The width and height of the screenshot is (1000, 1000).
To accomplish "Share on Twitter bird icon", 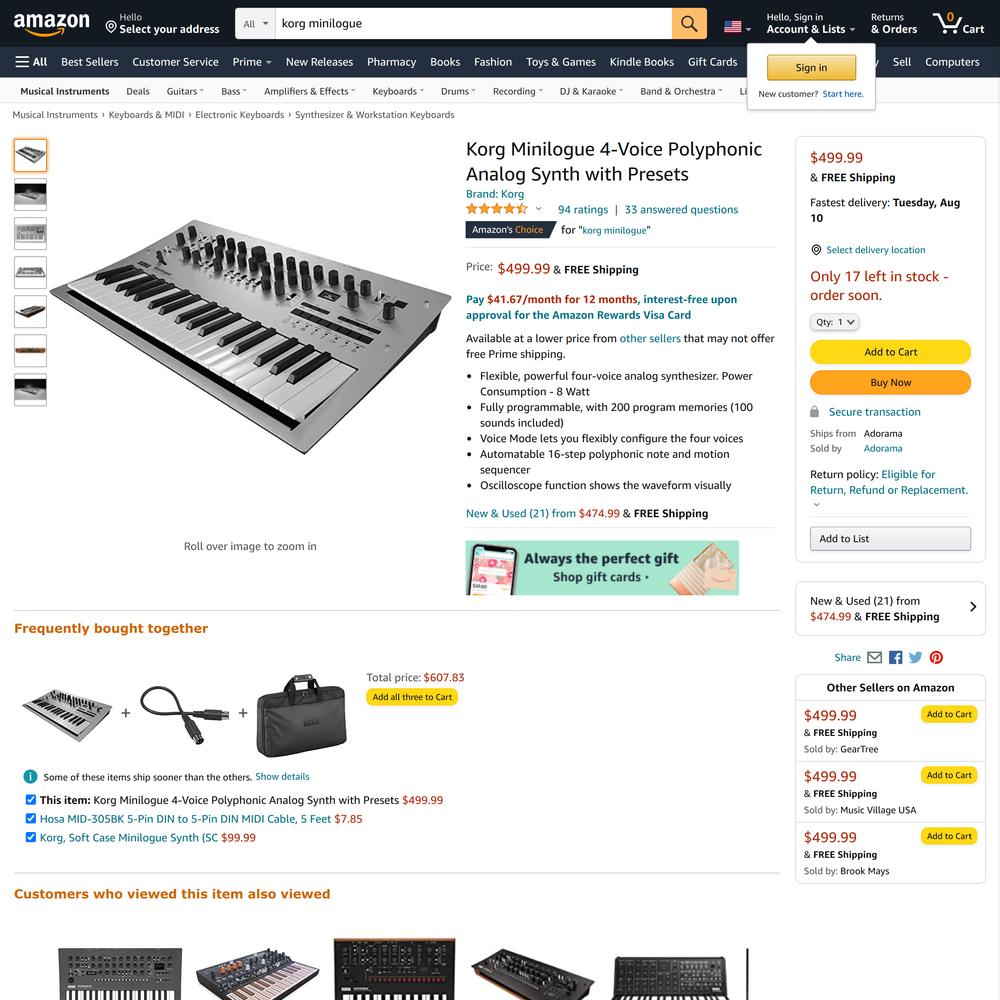I will click(915, 657).
